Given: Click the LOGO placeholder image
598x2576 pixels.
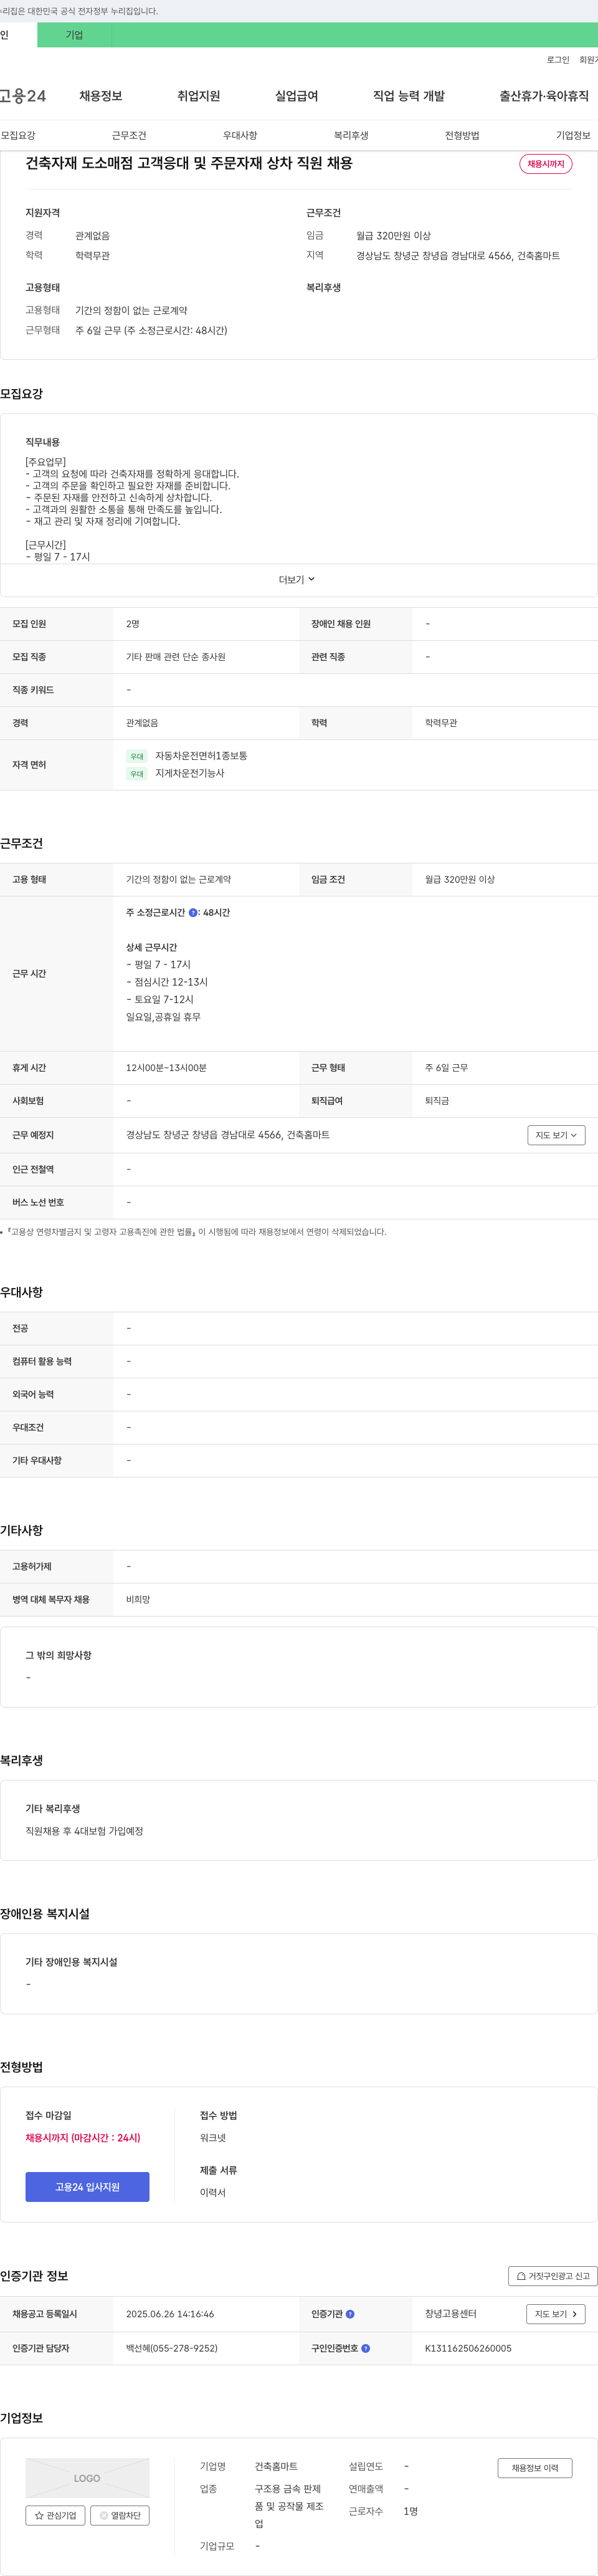Looking at the screenshot, I should (x=87, y=2478).
